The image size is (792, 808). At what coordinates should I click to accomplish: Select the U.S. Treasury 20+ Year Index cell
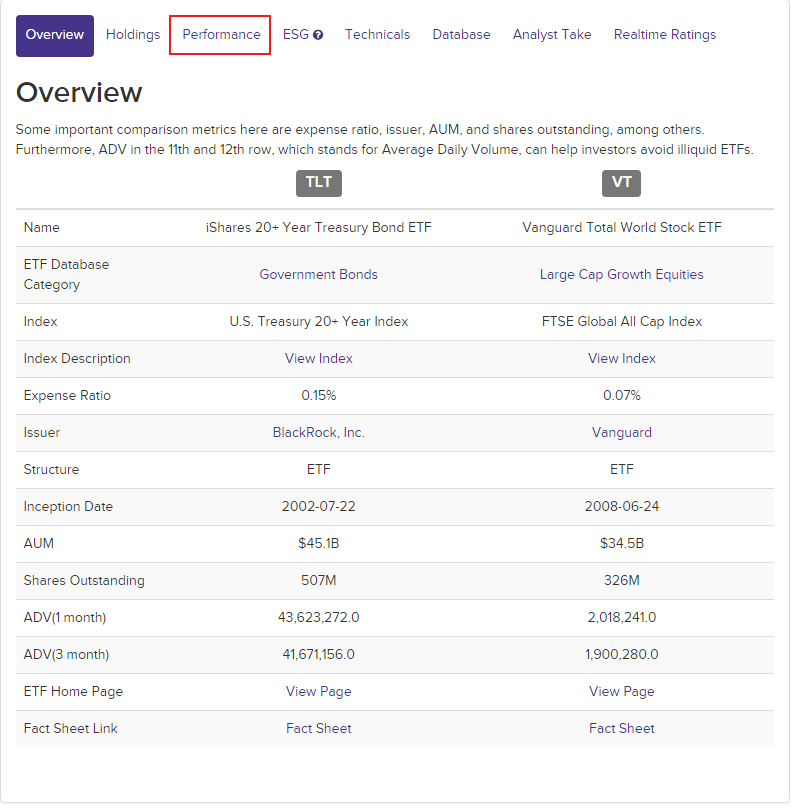point(319,322)
